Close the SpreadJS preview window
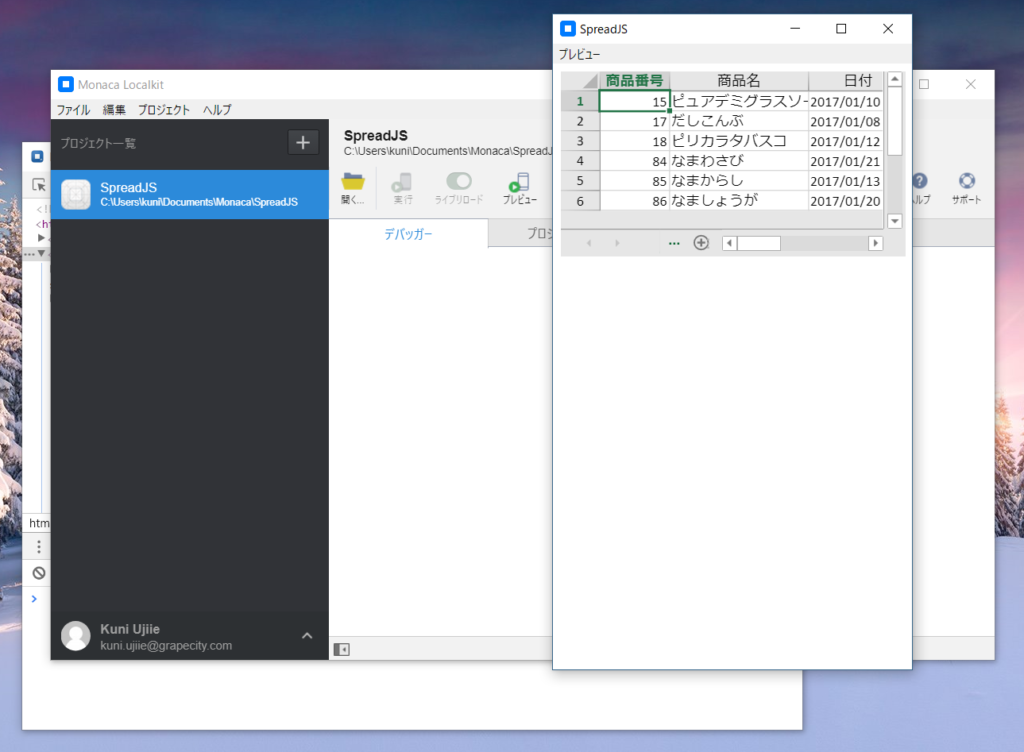 click(x=888, y=29)
